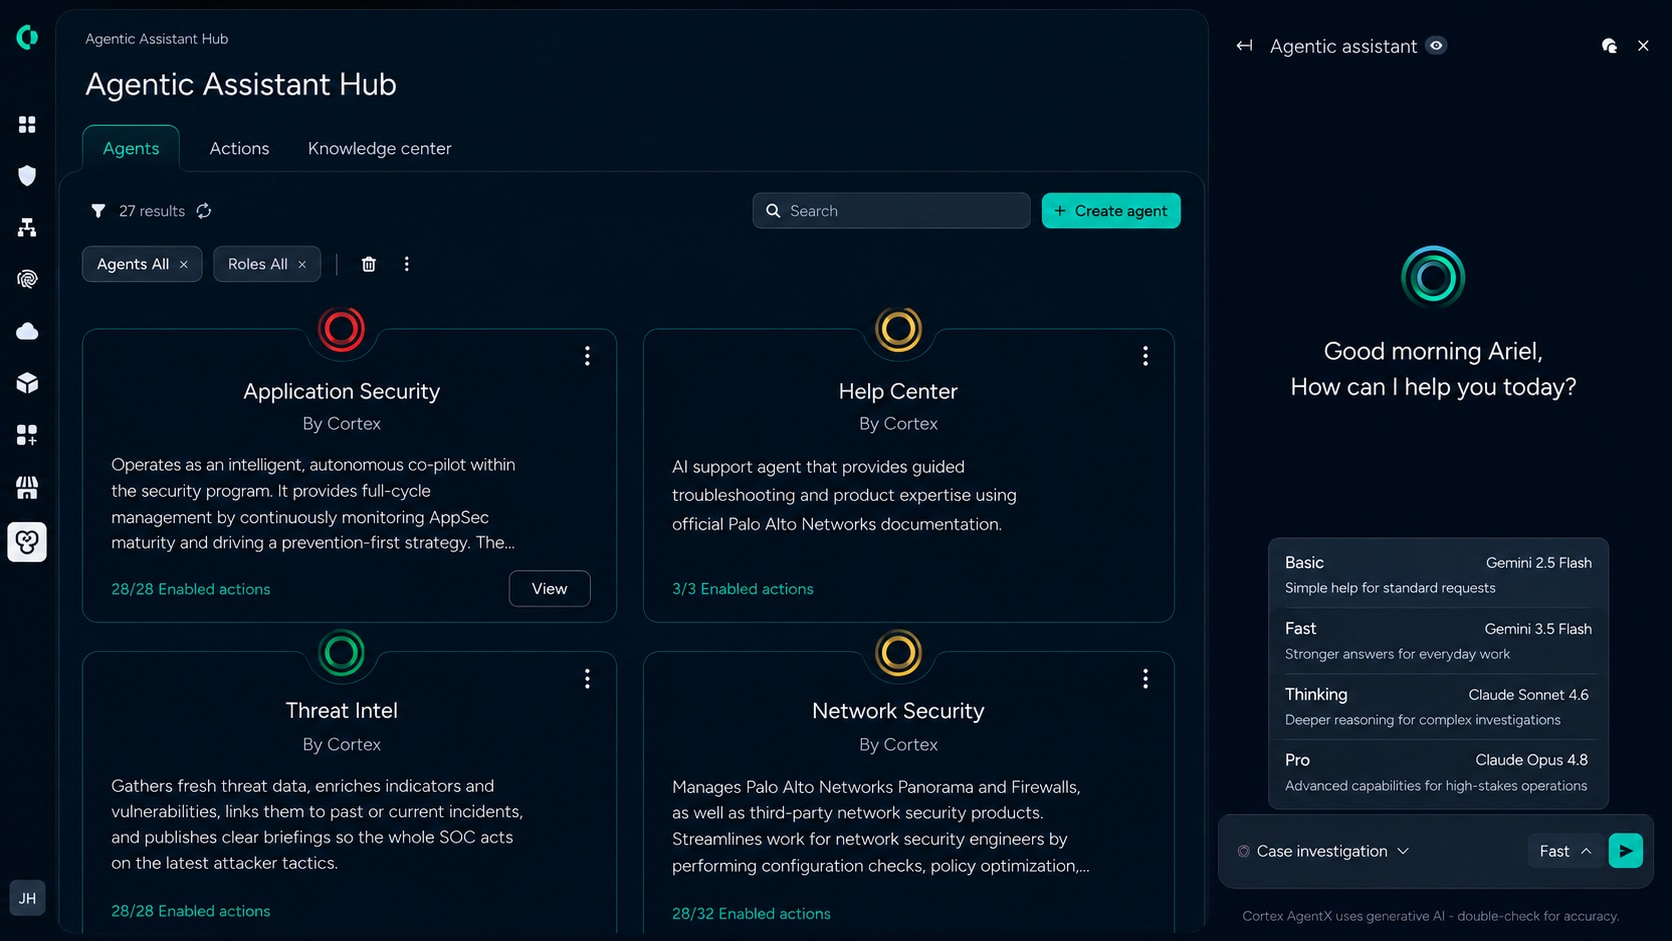Open the add-apps grid plus icon in the sidebar
1672x941 pixels.
(x=27, y=435)
